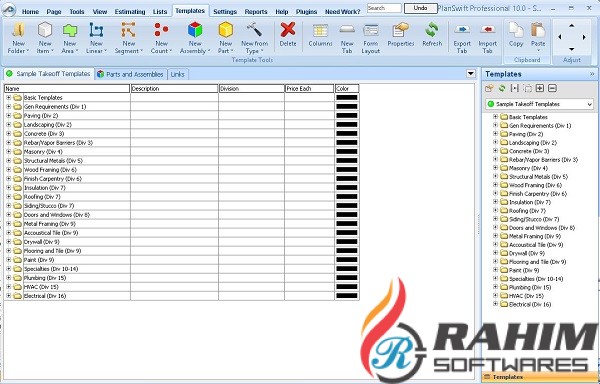600x384 pixels.
Task: Copy to clipboard
Action: coord(516,35)
